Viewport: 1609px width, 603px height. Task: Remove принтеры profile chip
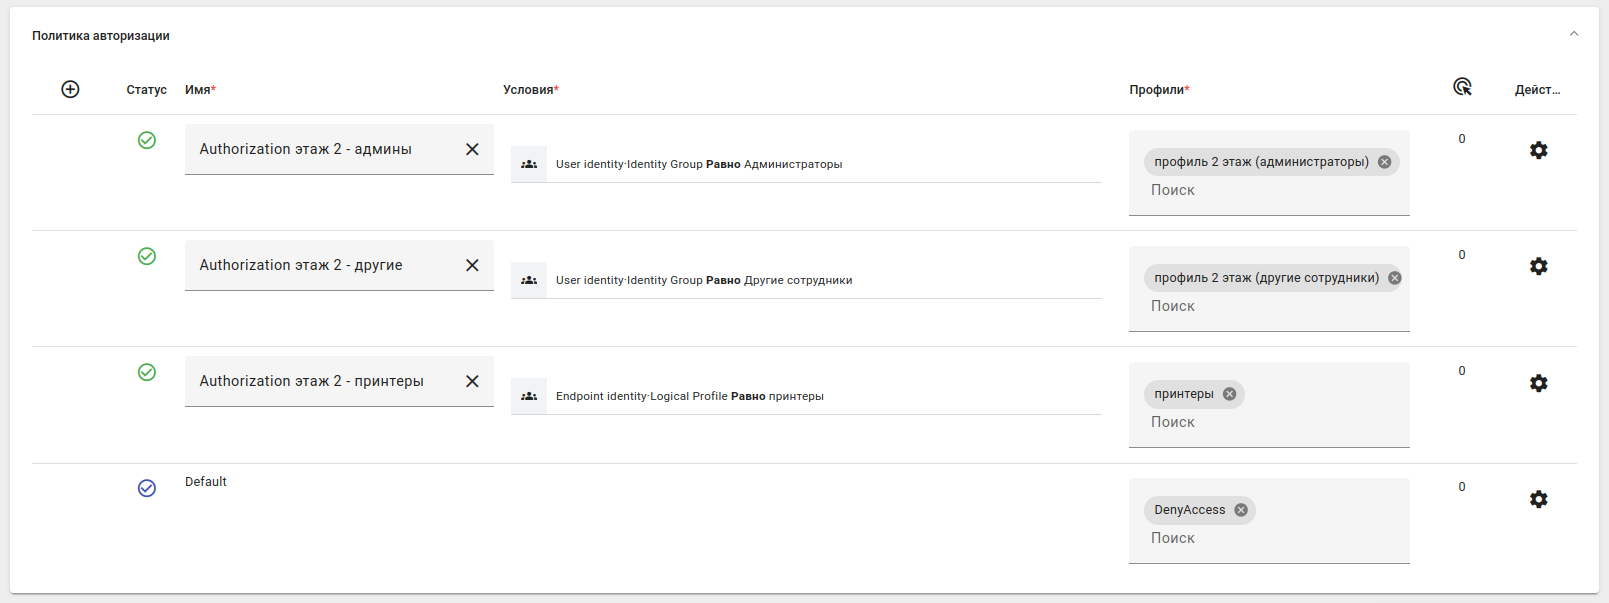pos(1230,394)
